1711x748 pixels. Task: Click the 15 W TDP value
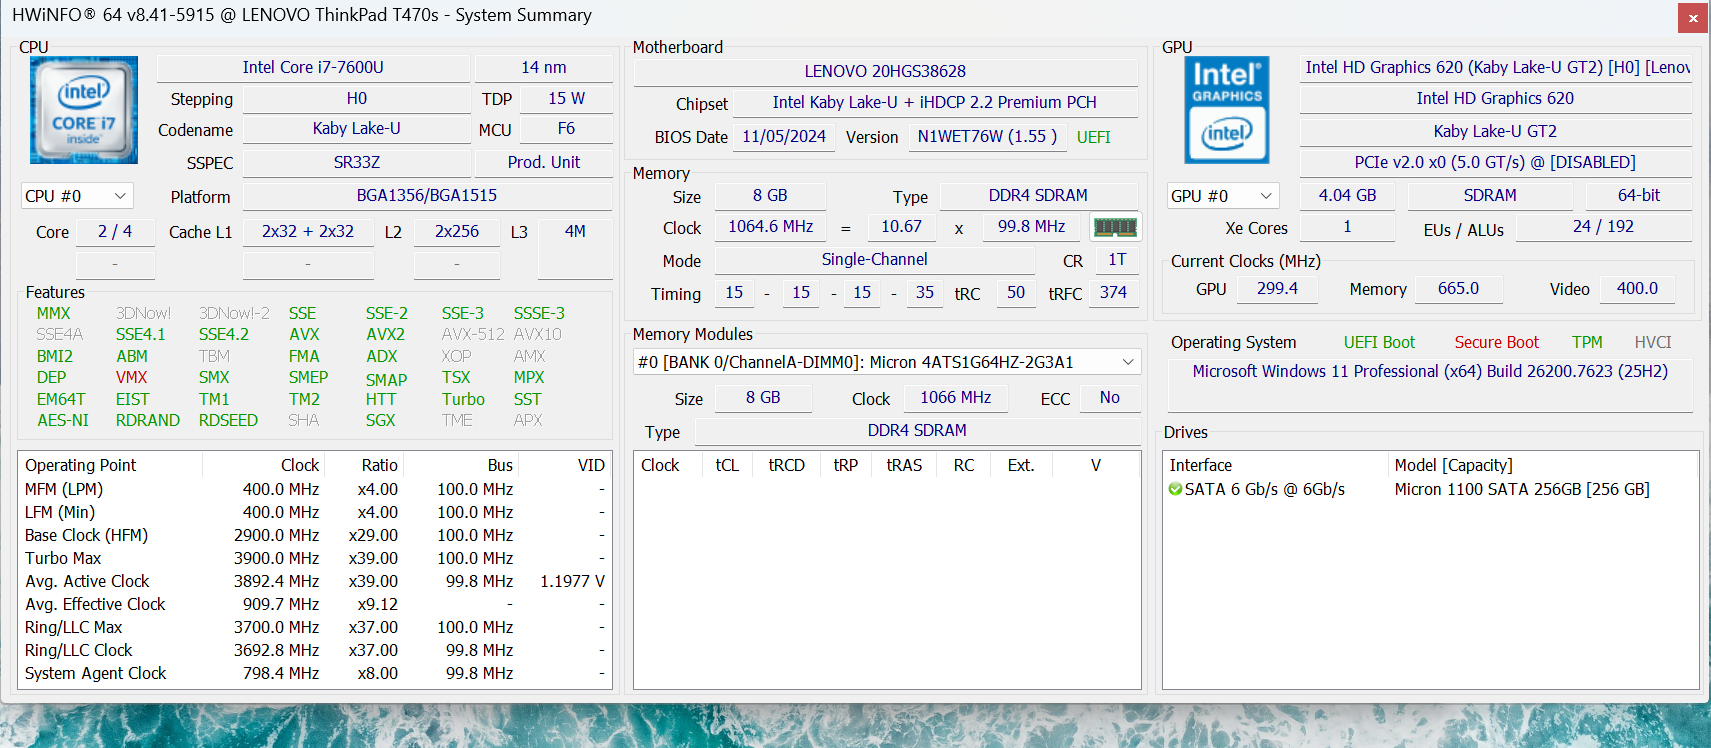click(x=567, y=98)
